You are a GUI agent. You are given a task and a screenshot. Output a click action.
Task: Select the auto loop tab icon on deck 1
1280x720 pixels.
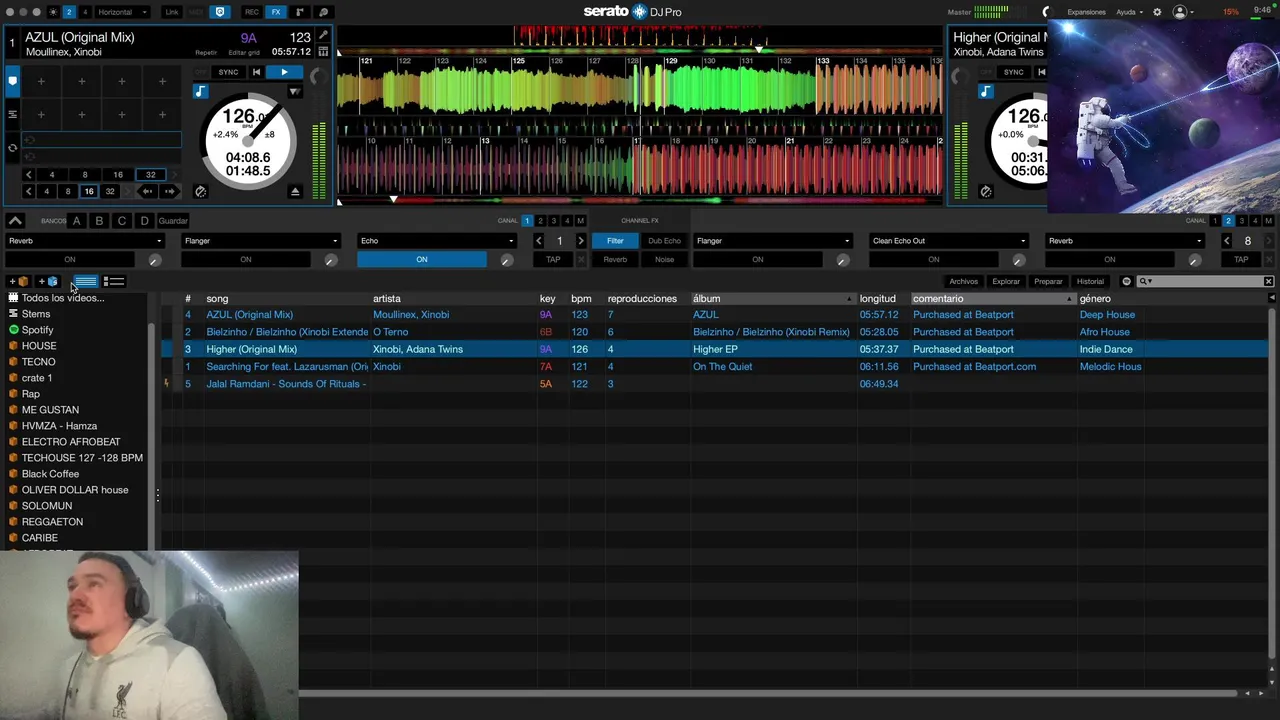click(13, 148)
